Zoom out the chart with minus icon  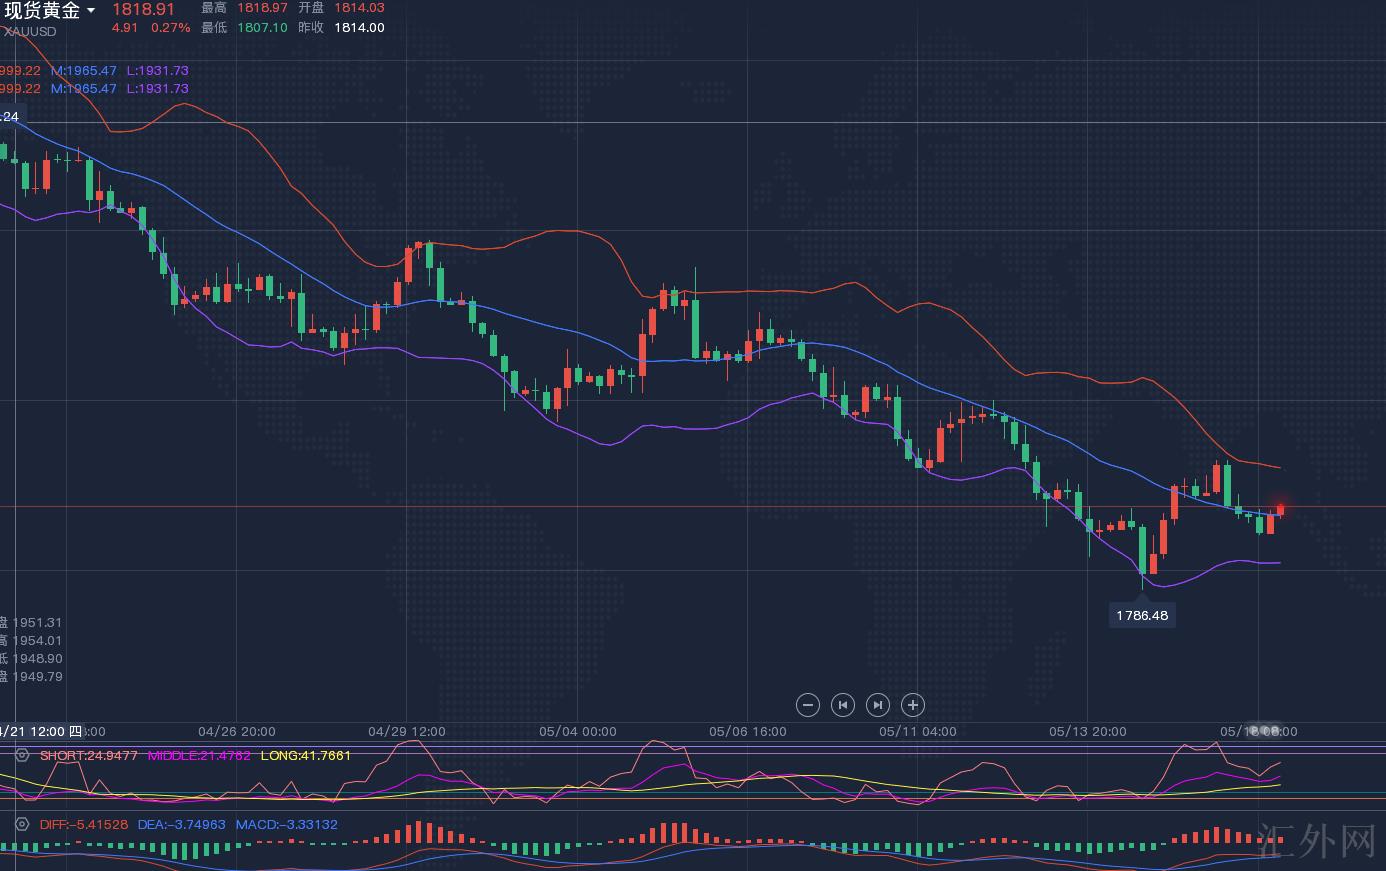point(808,705)
